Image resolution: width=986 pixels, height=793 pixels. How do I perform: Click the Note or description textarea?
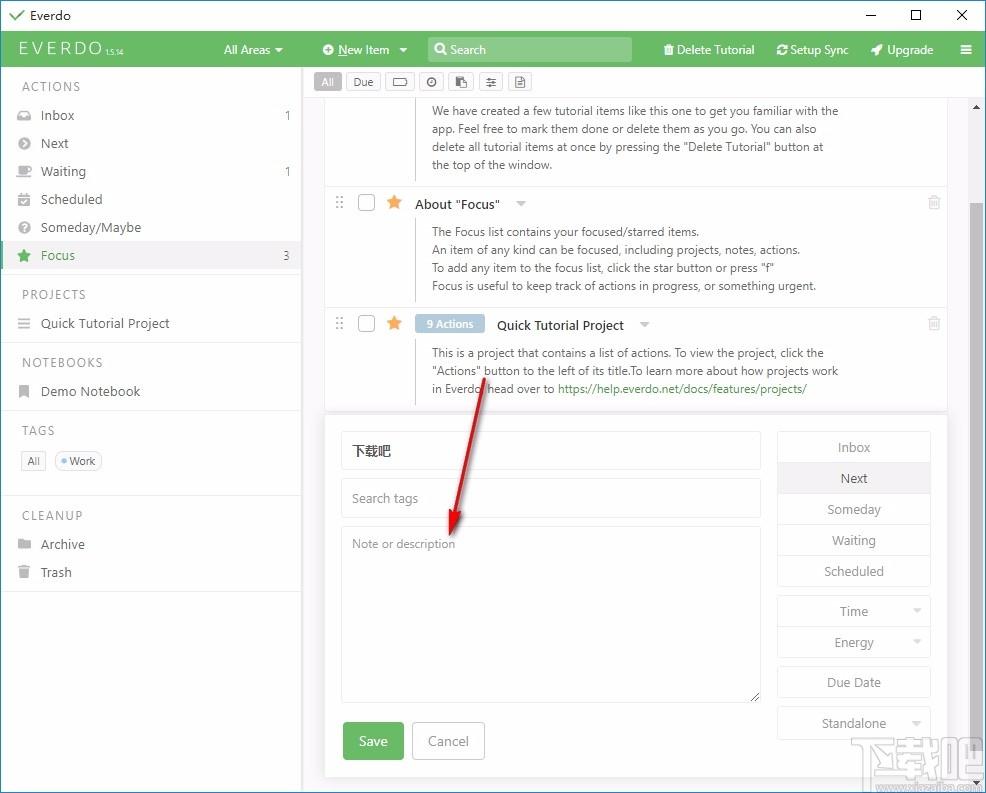[551, 614]
